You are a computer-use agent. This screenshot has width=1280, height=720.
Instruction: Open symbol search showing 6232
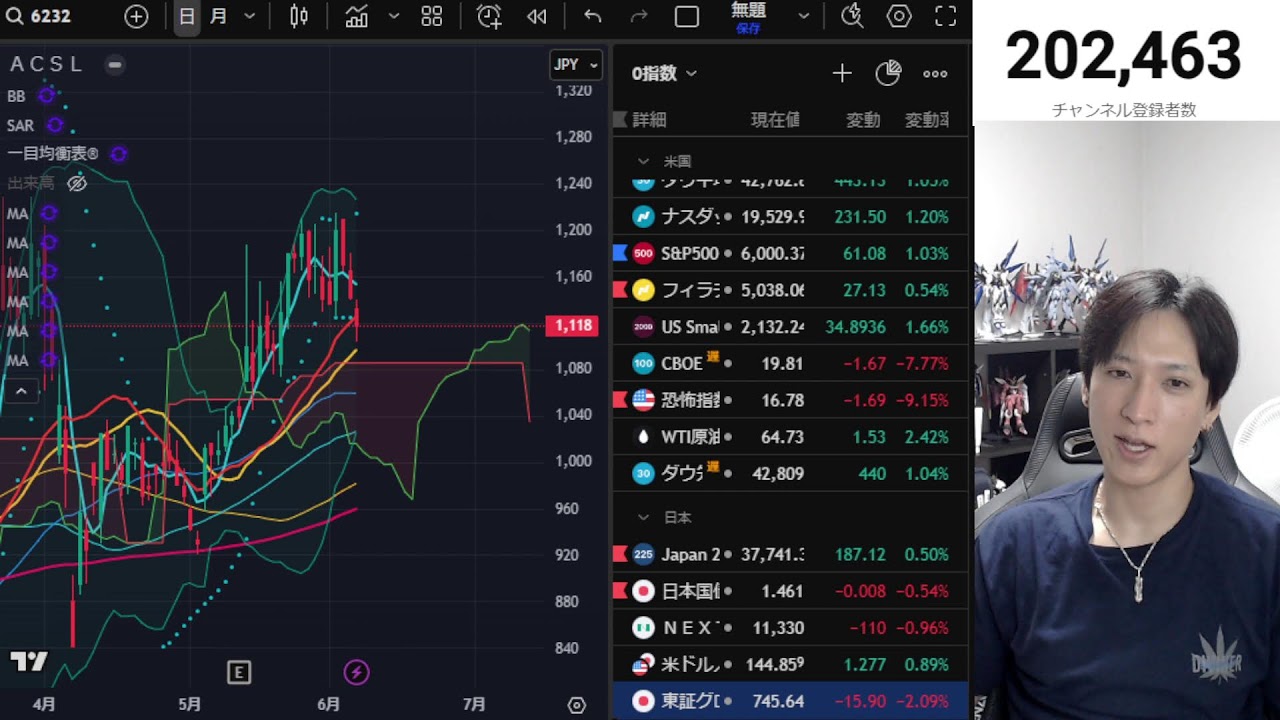42,16
